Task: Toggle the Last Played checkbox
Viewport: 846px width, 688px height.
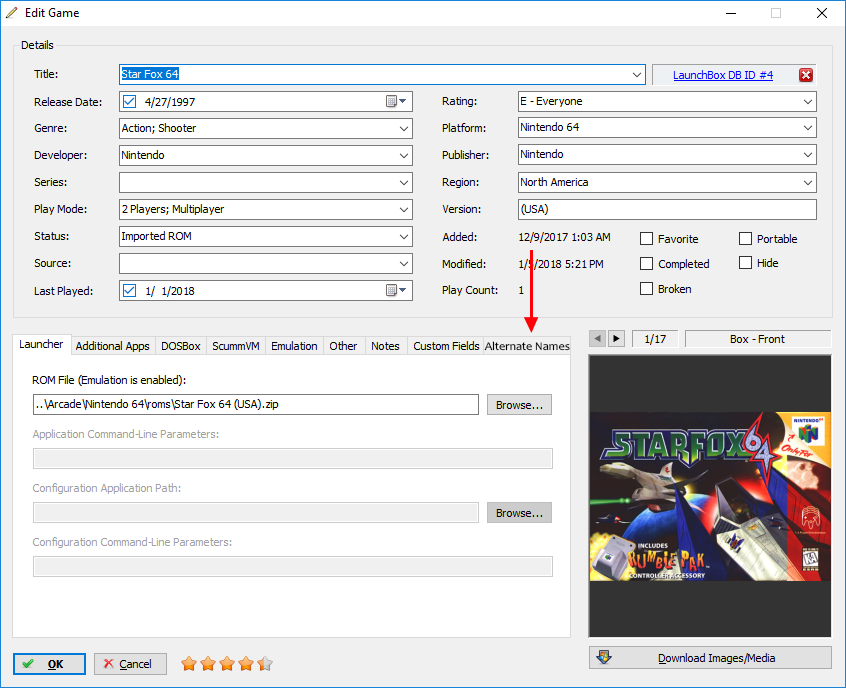Action: [129, 290]
